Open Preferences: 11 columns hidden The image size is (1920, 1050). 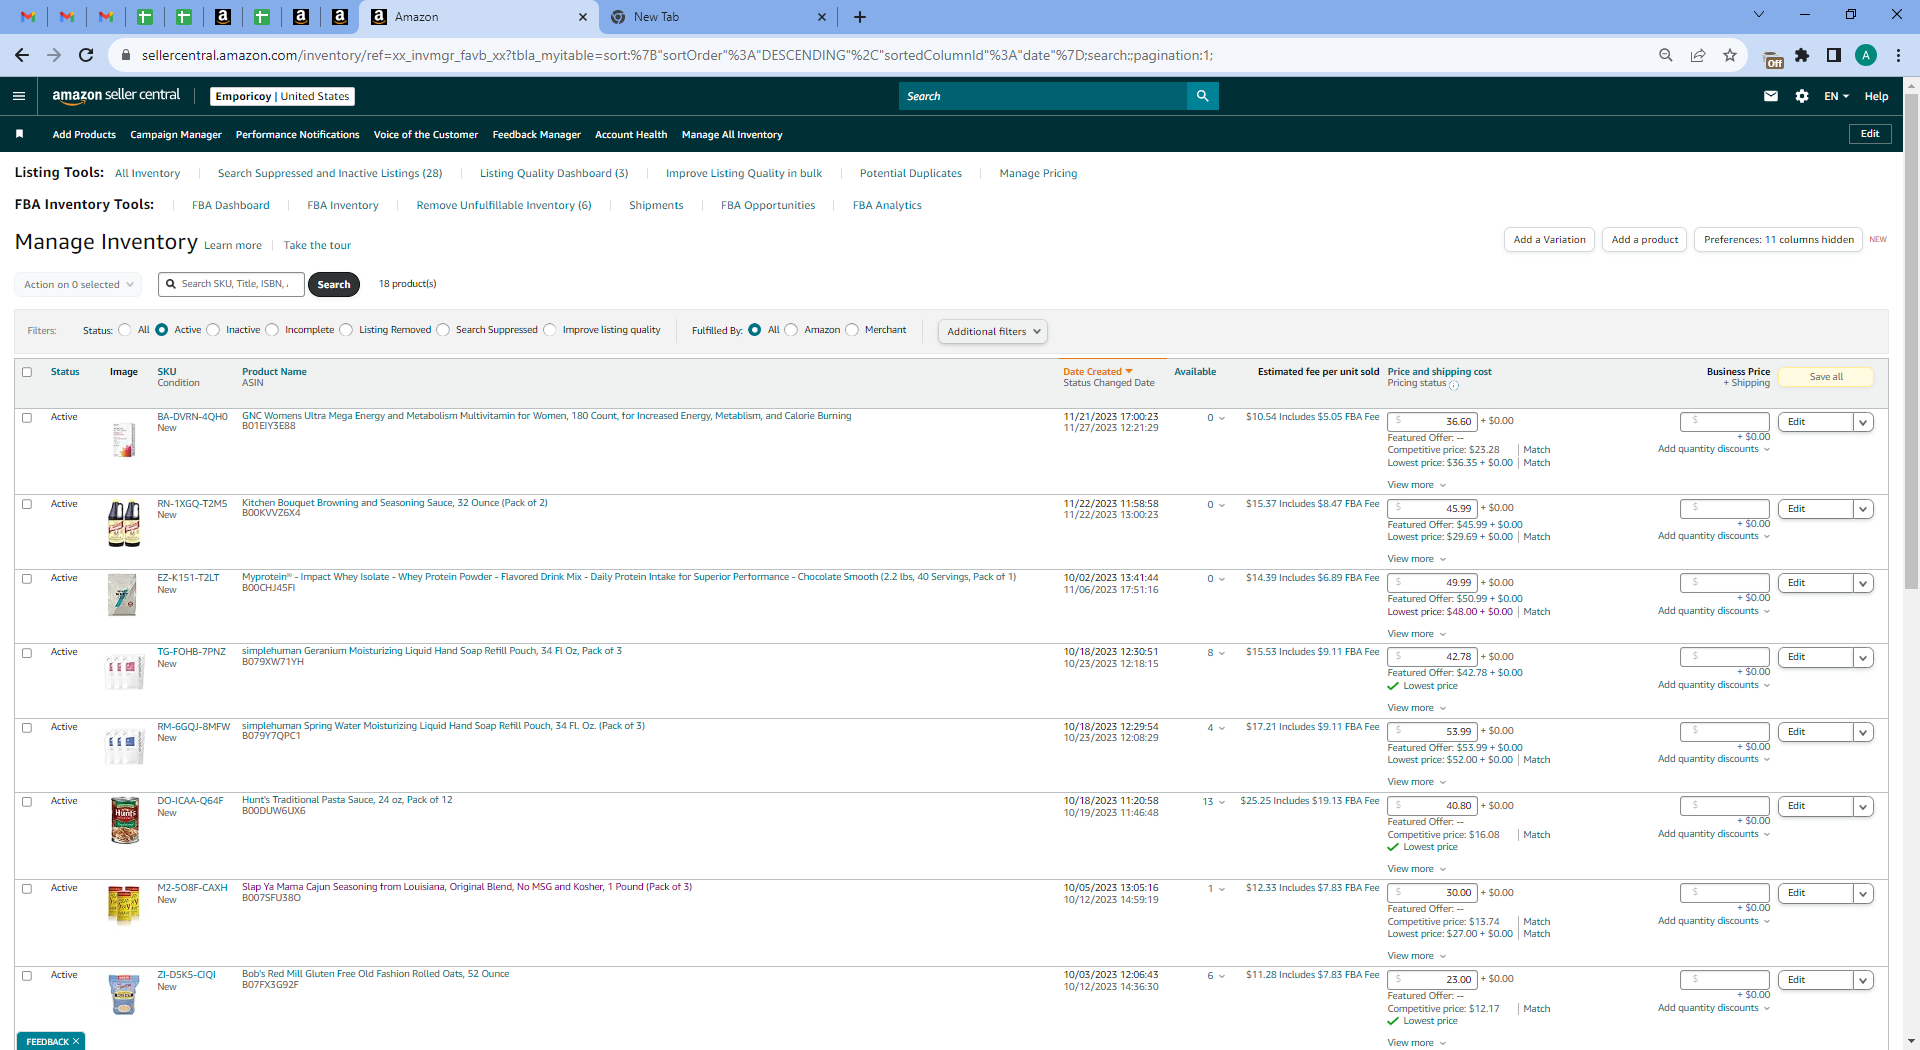click(x=1778, y=240)
